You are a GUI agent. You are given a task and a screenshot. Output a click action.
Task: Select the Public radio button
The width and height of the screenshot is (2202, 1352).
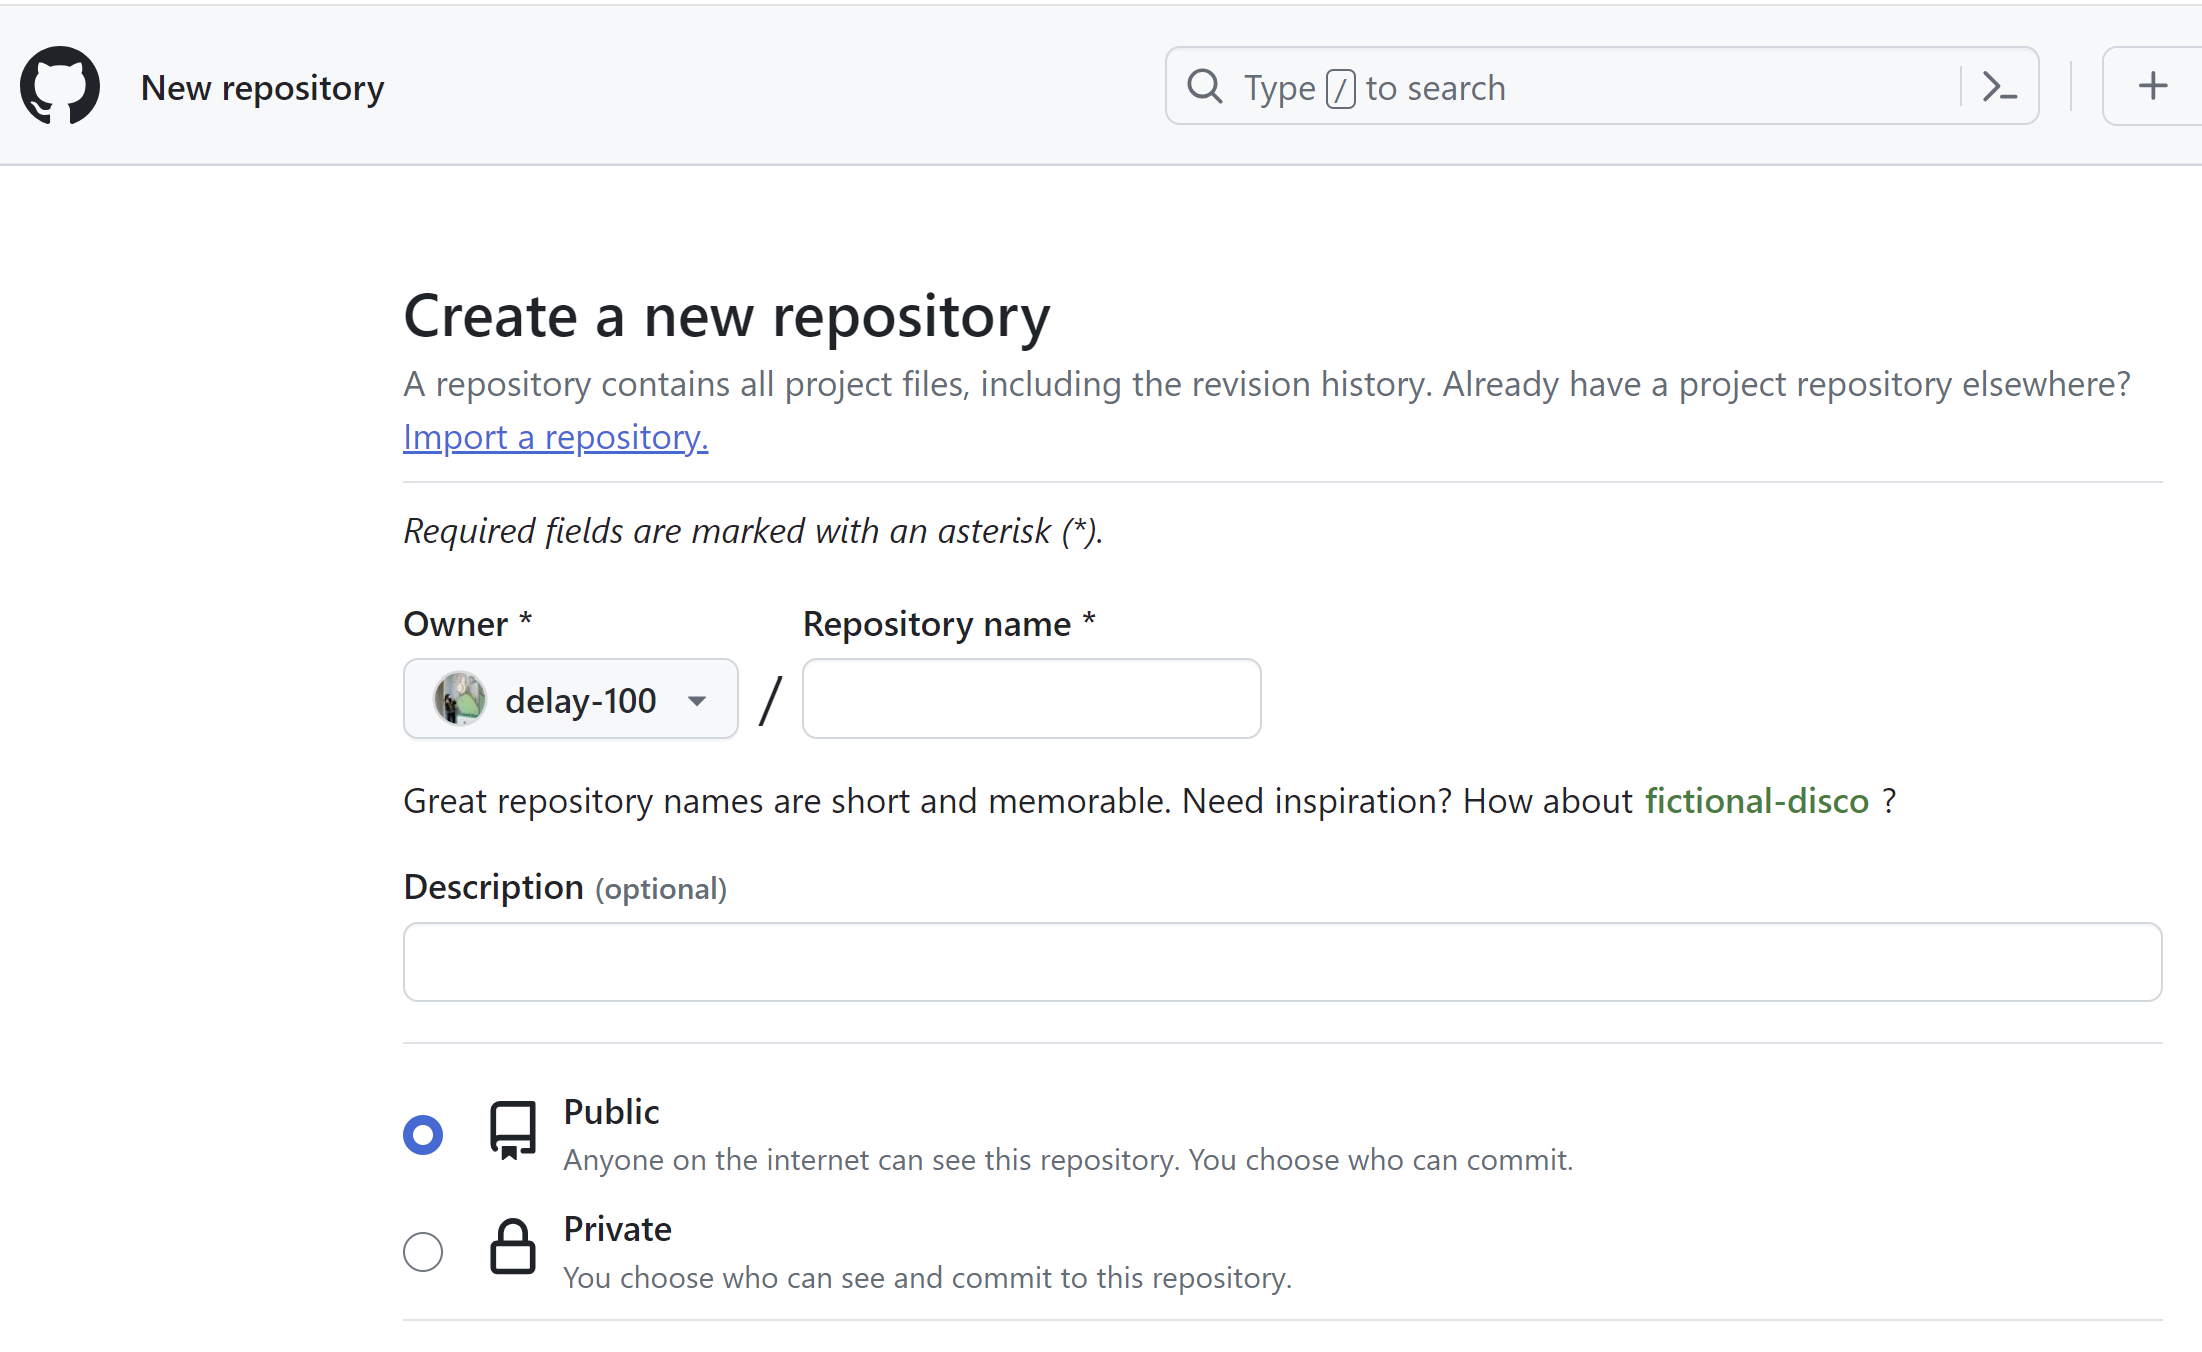click(x=423, y=1135)
